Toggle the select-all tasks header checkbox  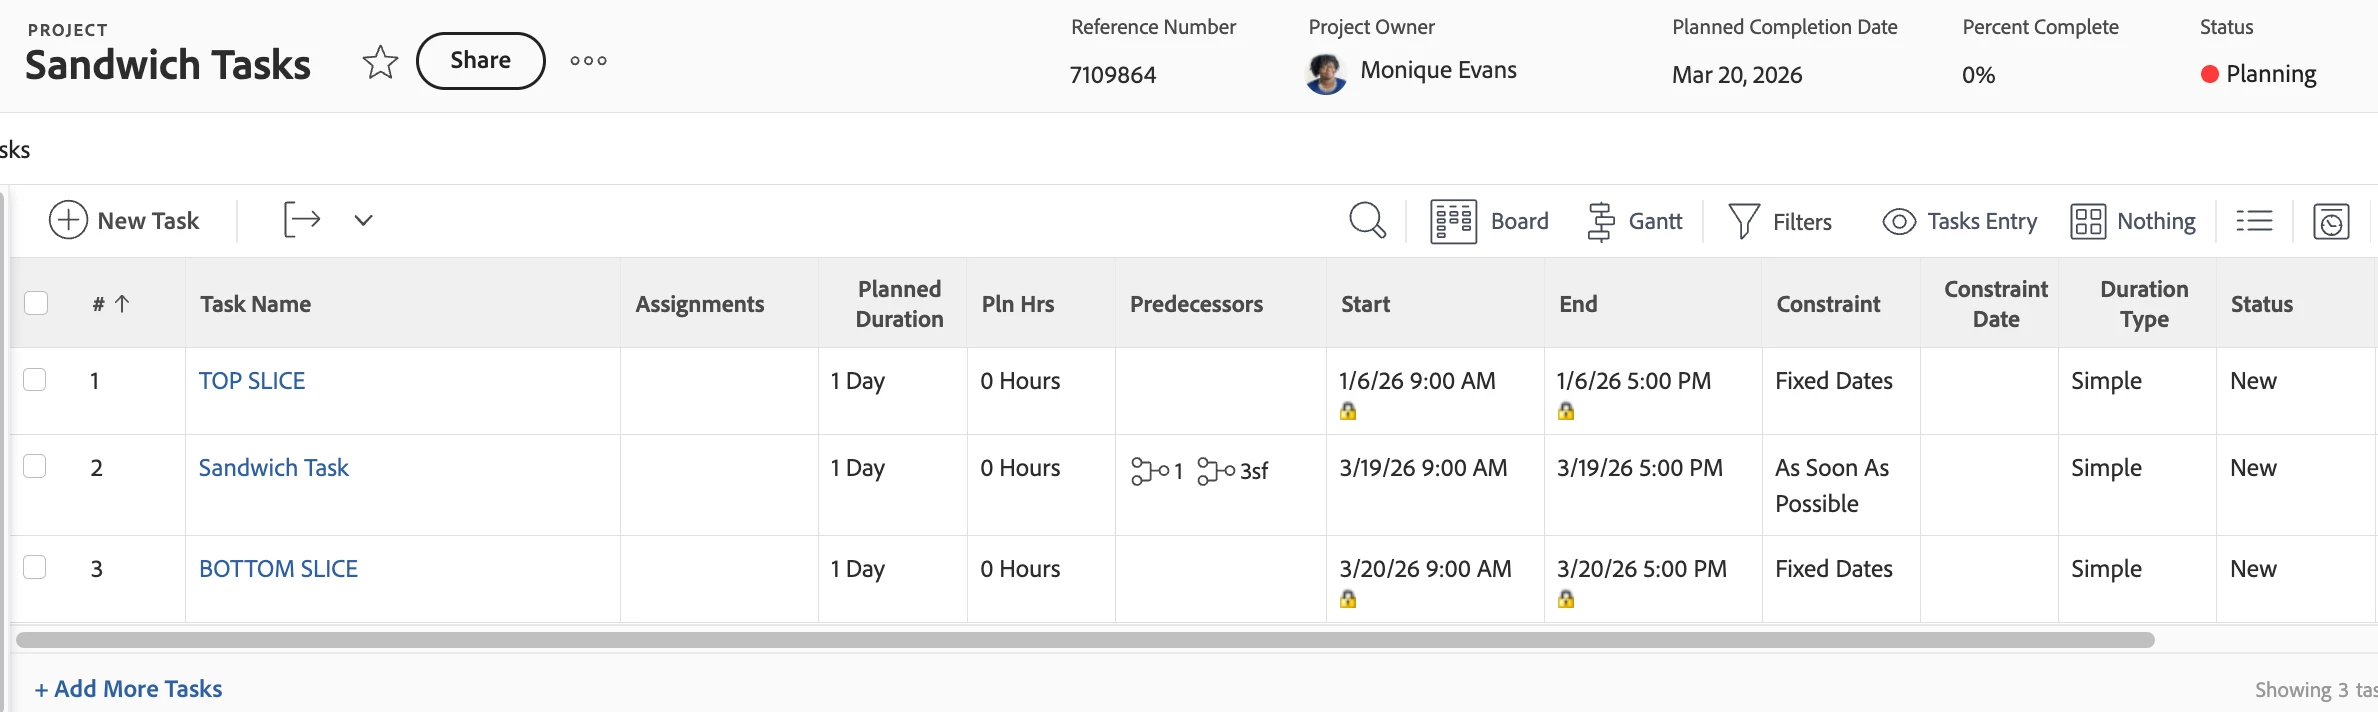click(x=36, y=303)
